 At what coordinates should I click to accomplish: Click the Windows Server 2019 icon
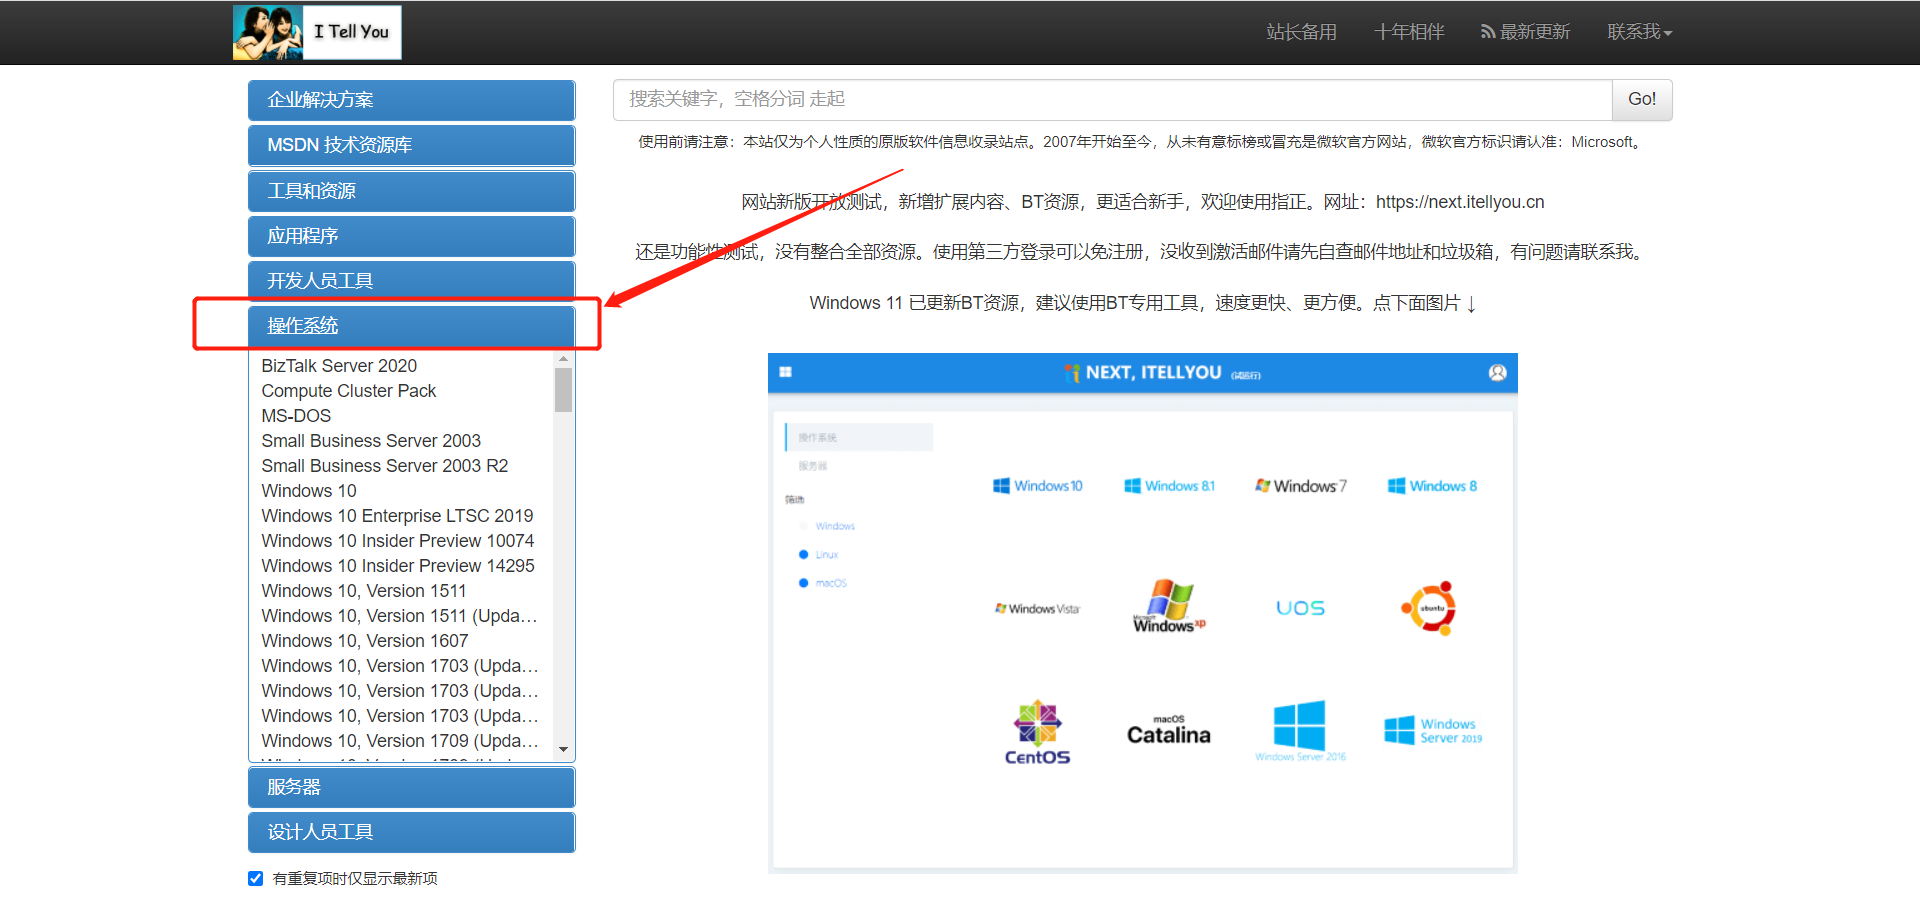point(1431,730)
